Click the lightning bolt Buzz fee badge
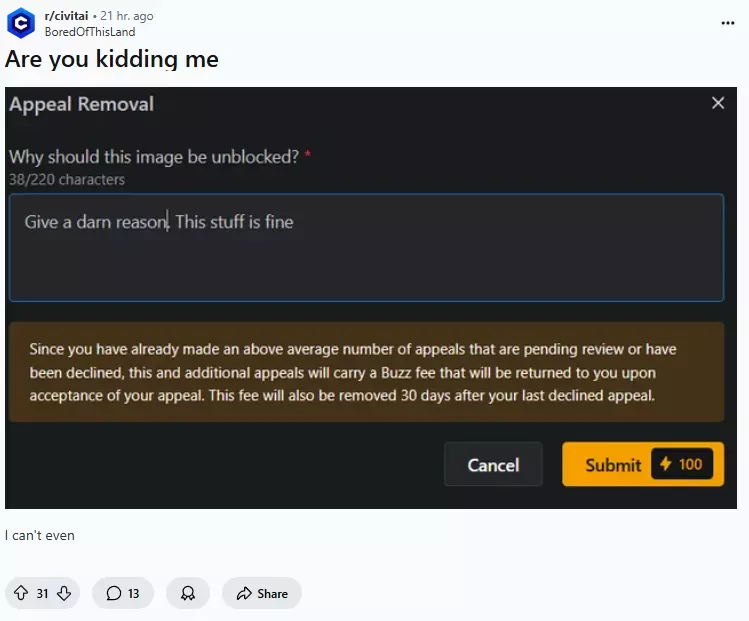 point(682,464)
